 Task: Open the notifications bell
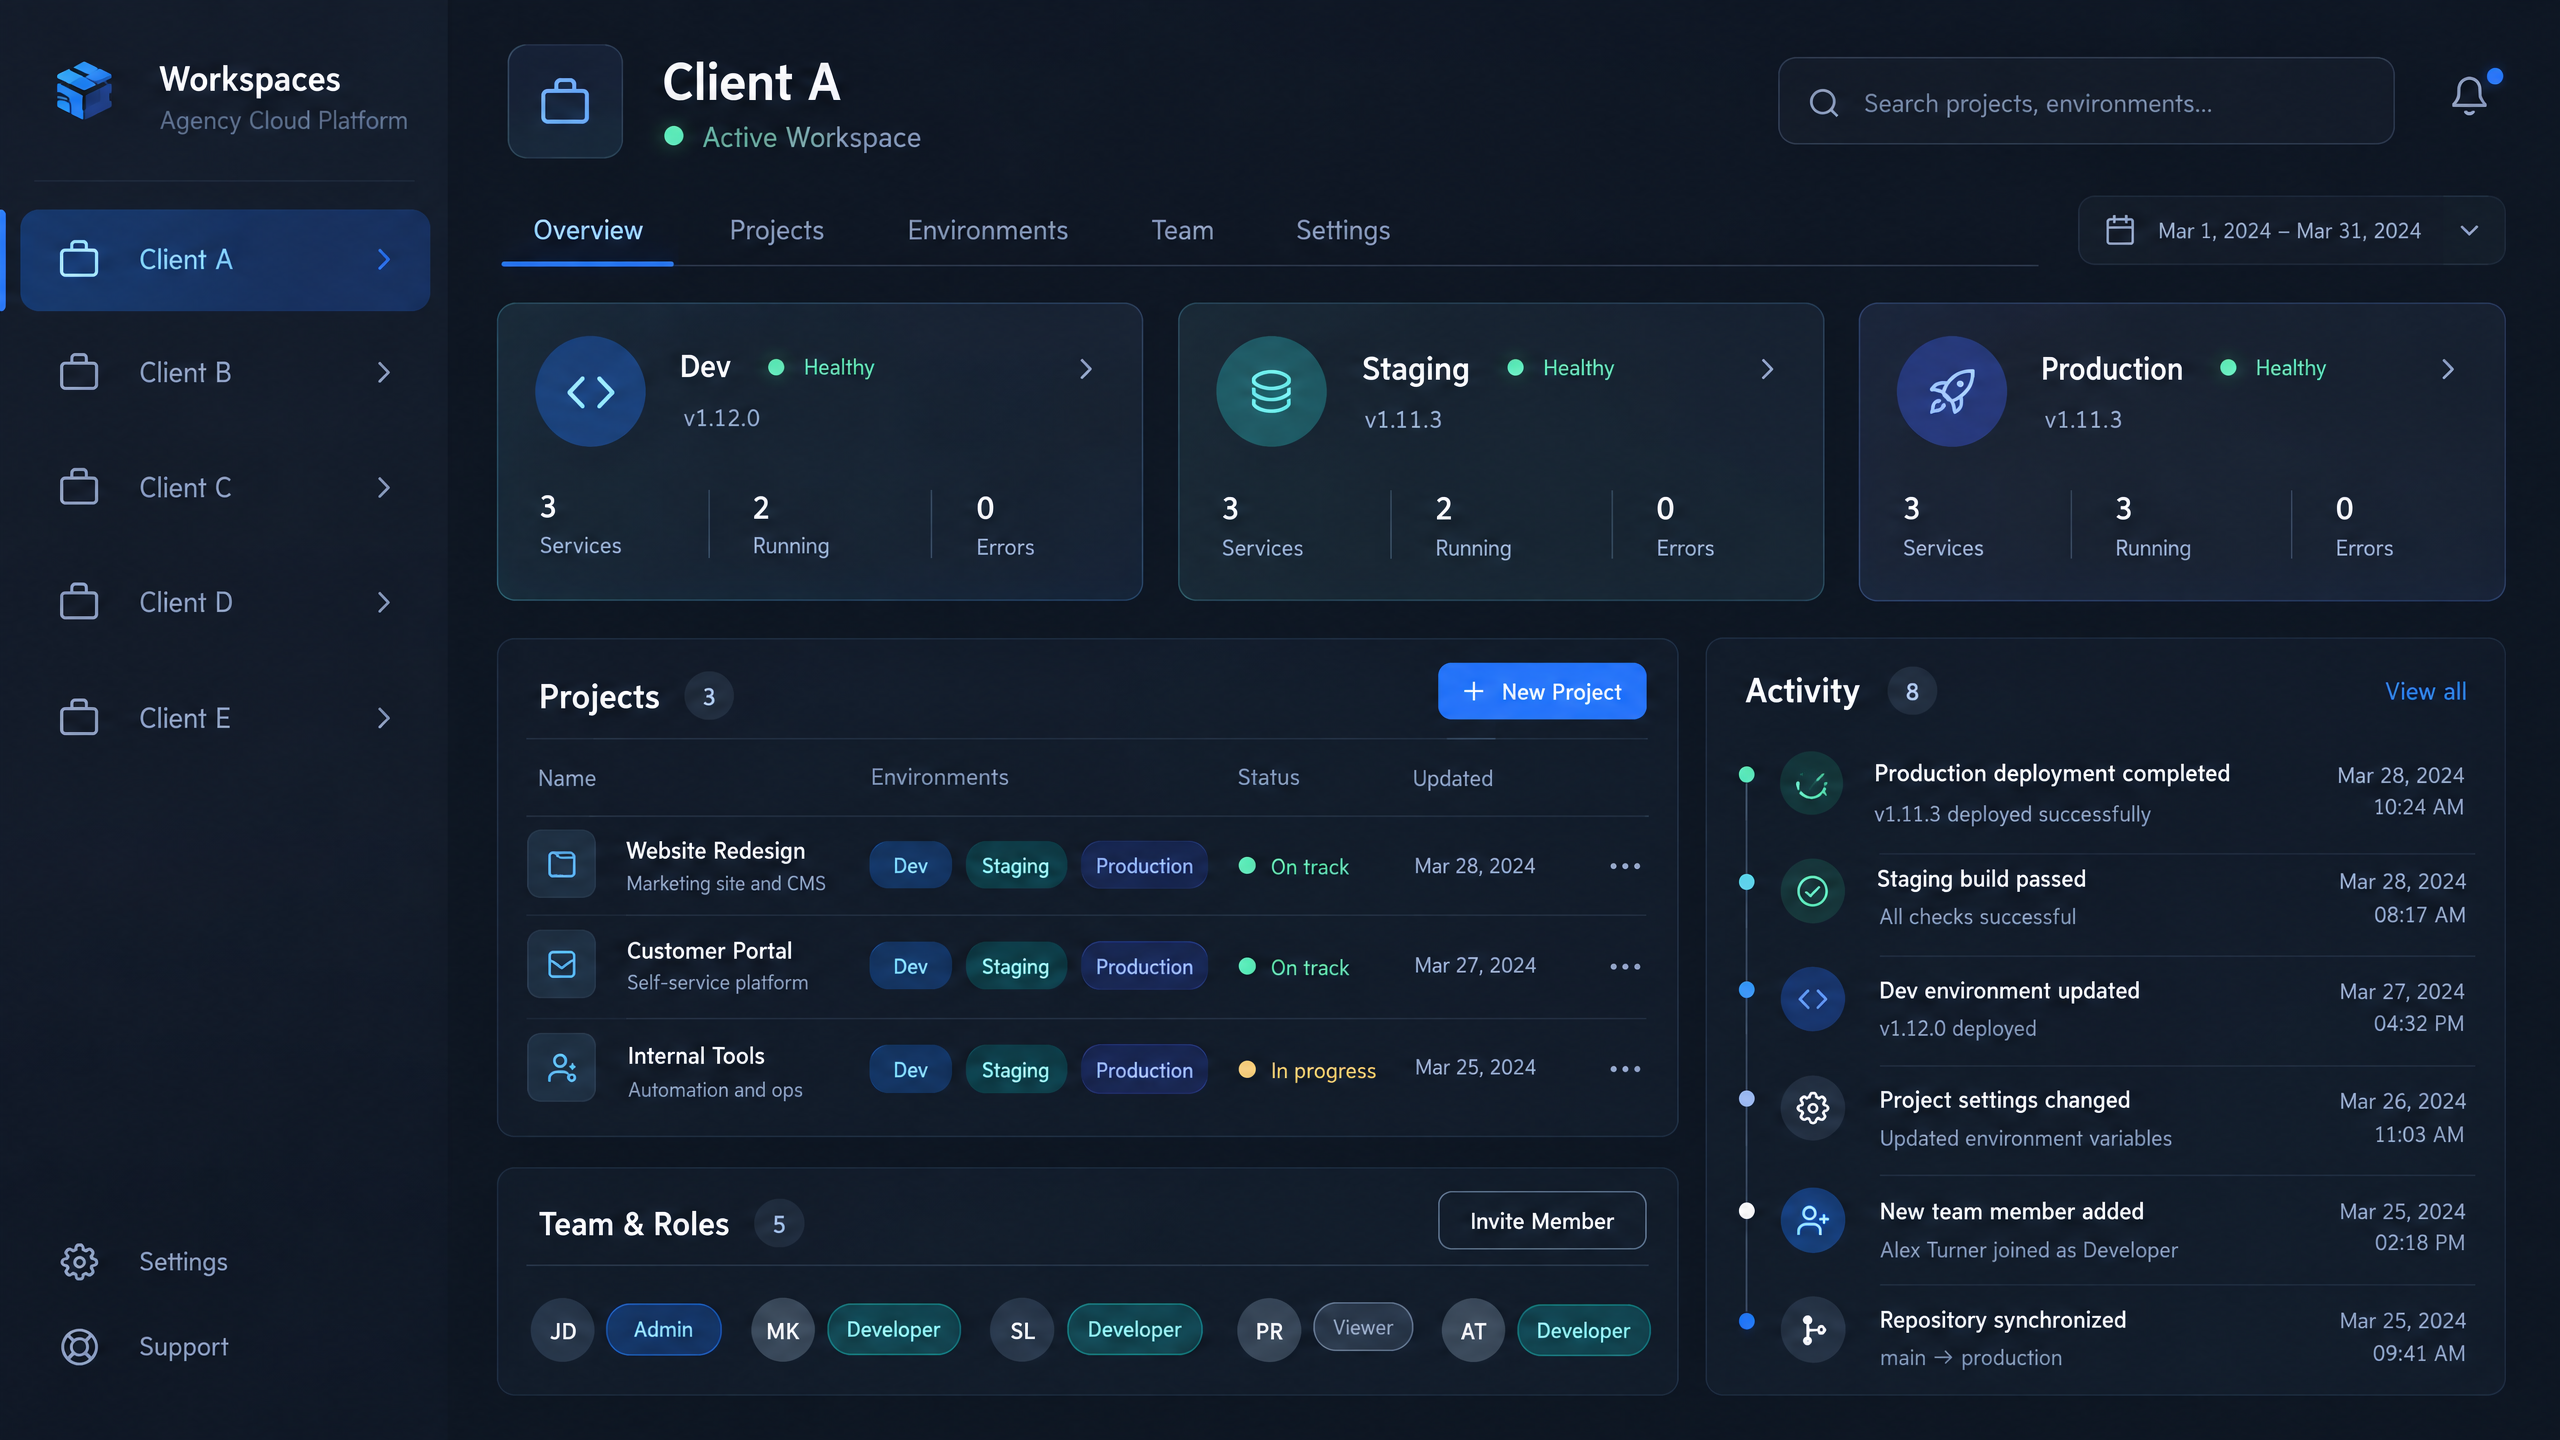[2469, 96]
